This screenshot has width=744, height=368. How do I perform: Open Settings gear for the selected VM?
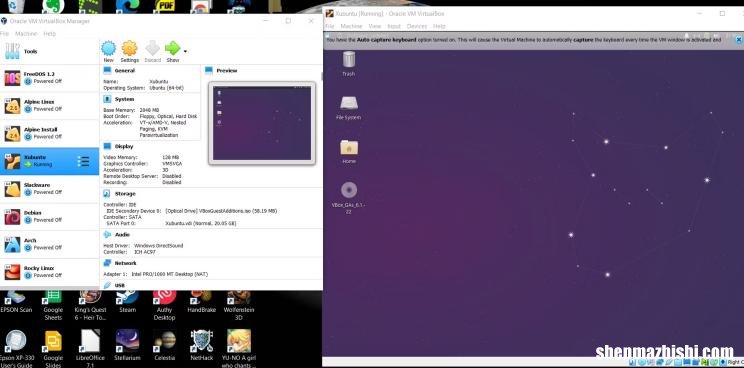pyautogui.click(x=129, y=48)
